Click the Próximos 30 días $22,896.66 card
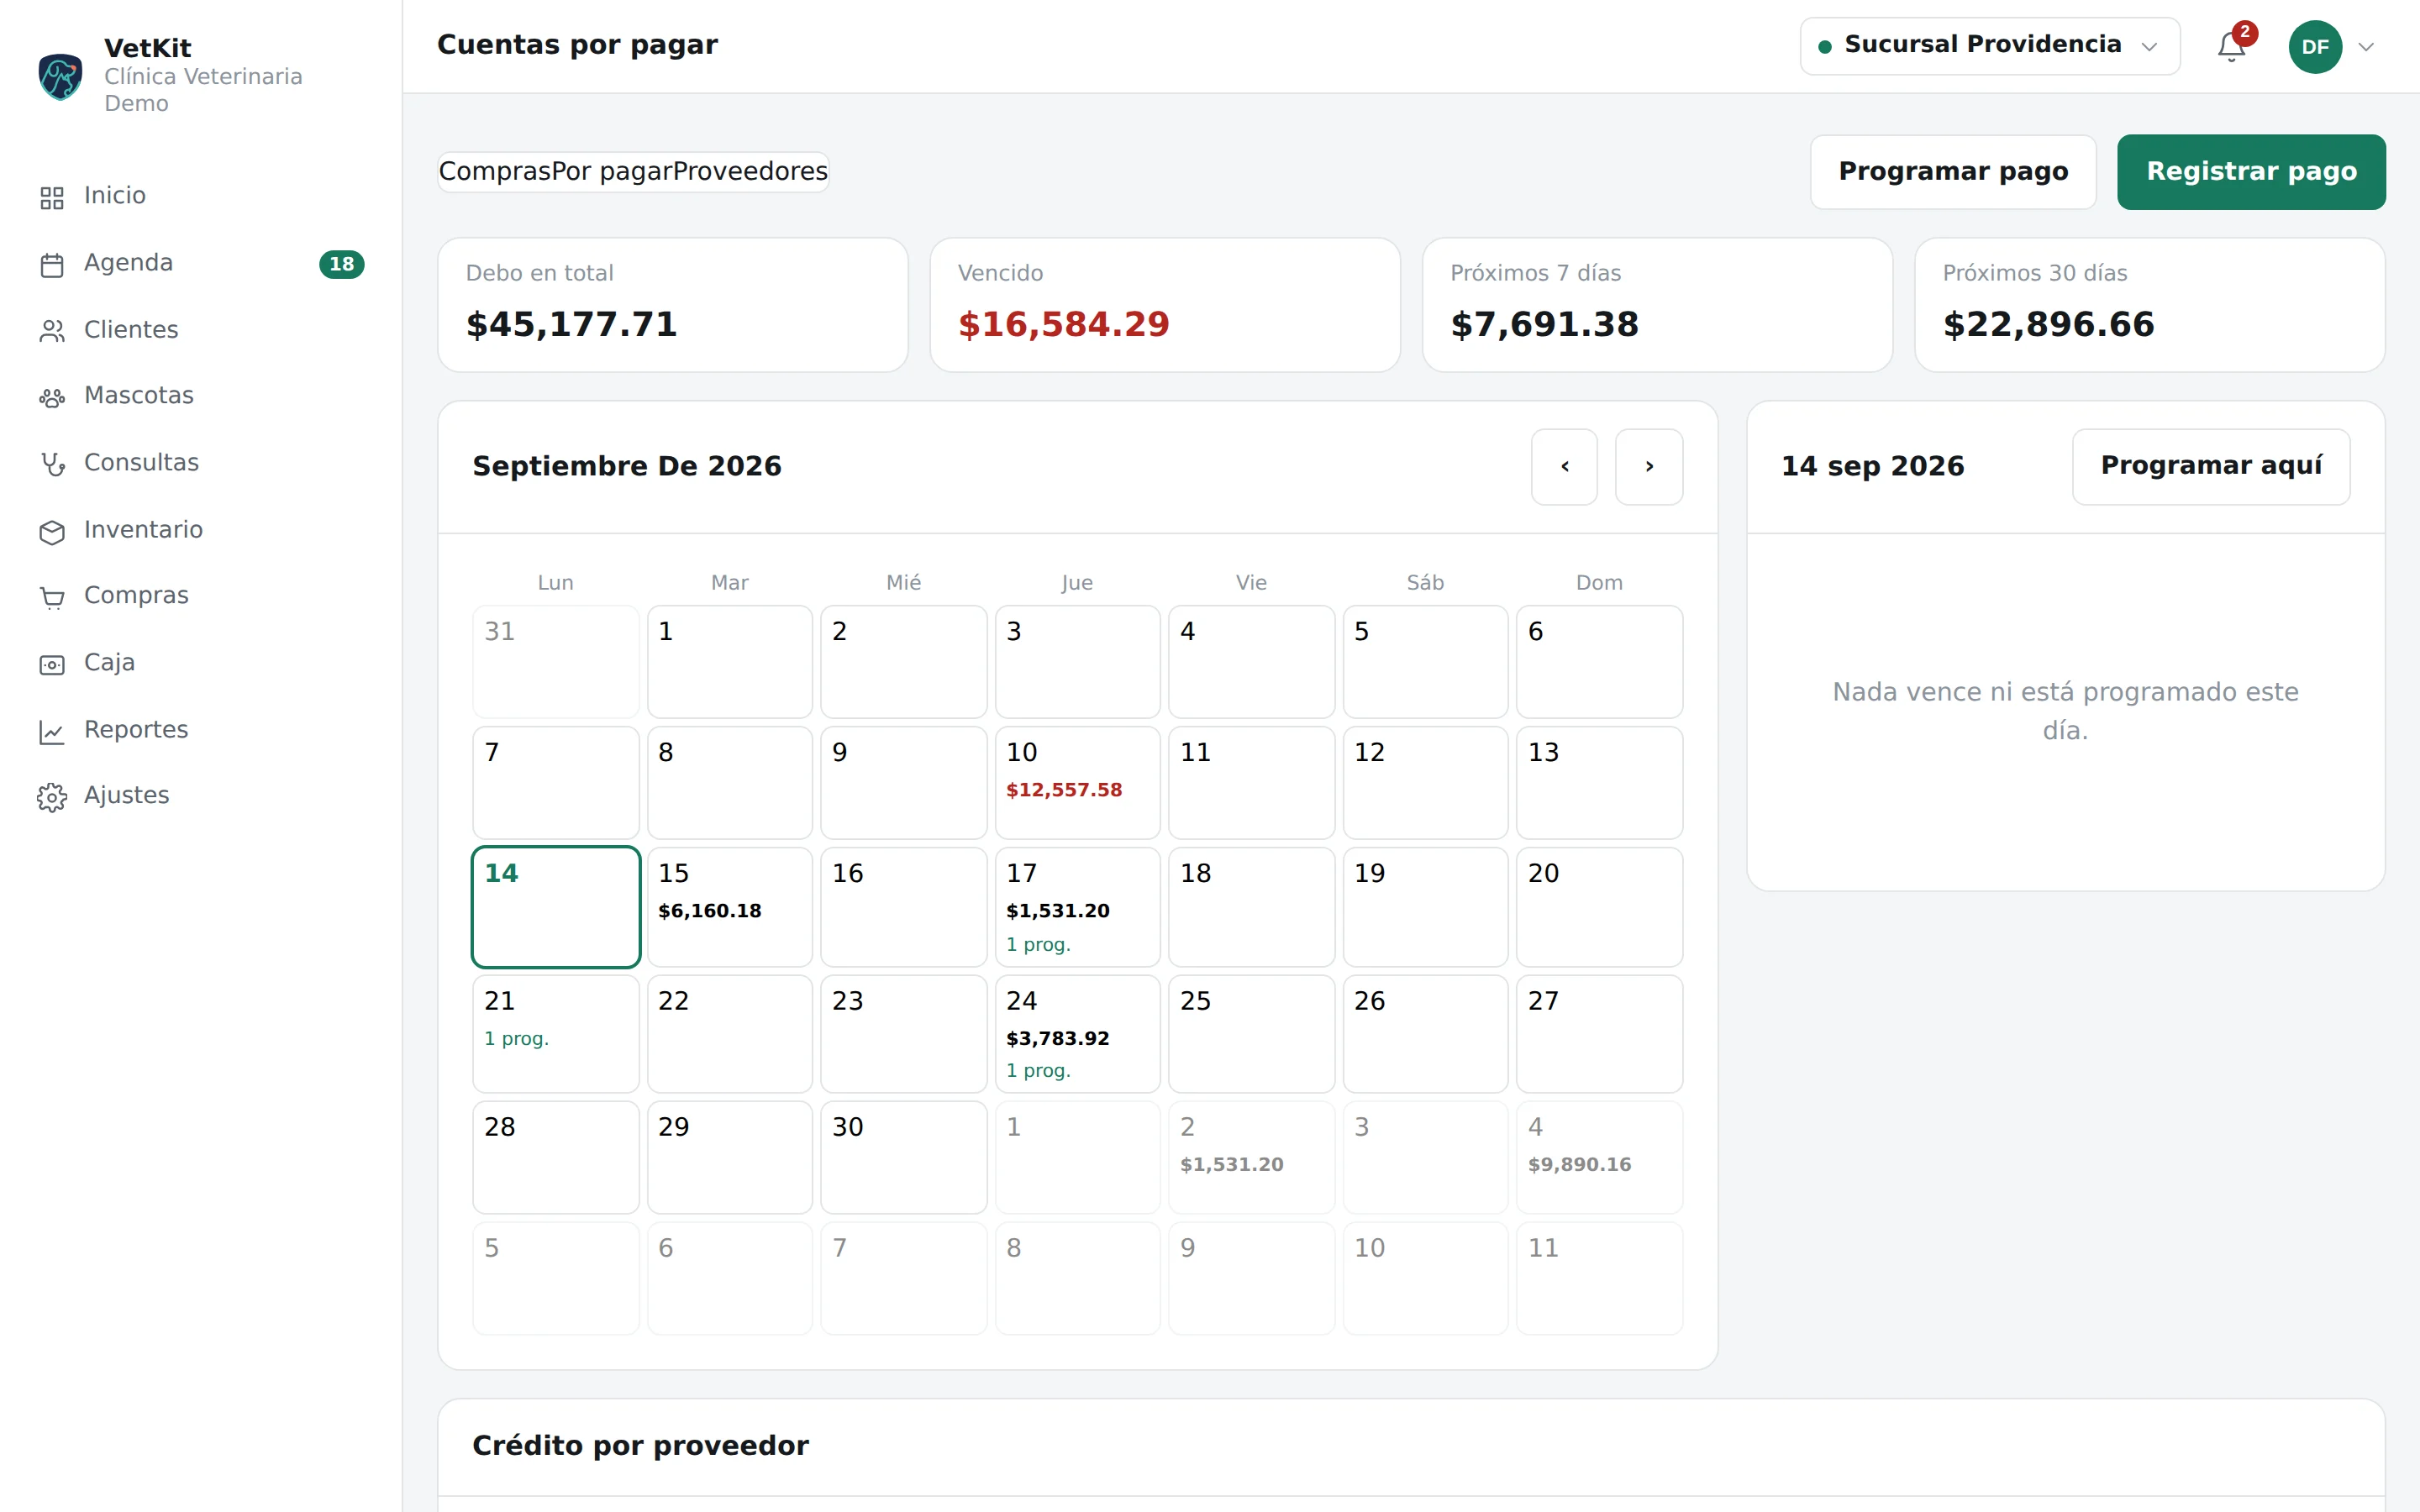This screenshot has height=1512, width=2420. tap(2149, 305)
